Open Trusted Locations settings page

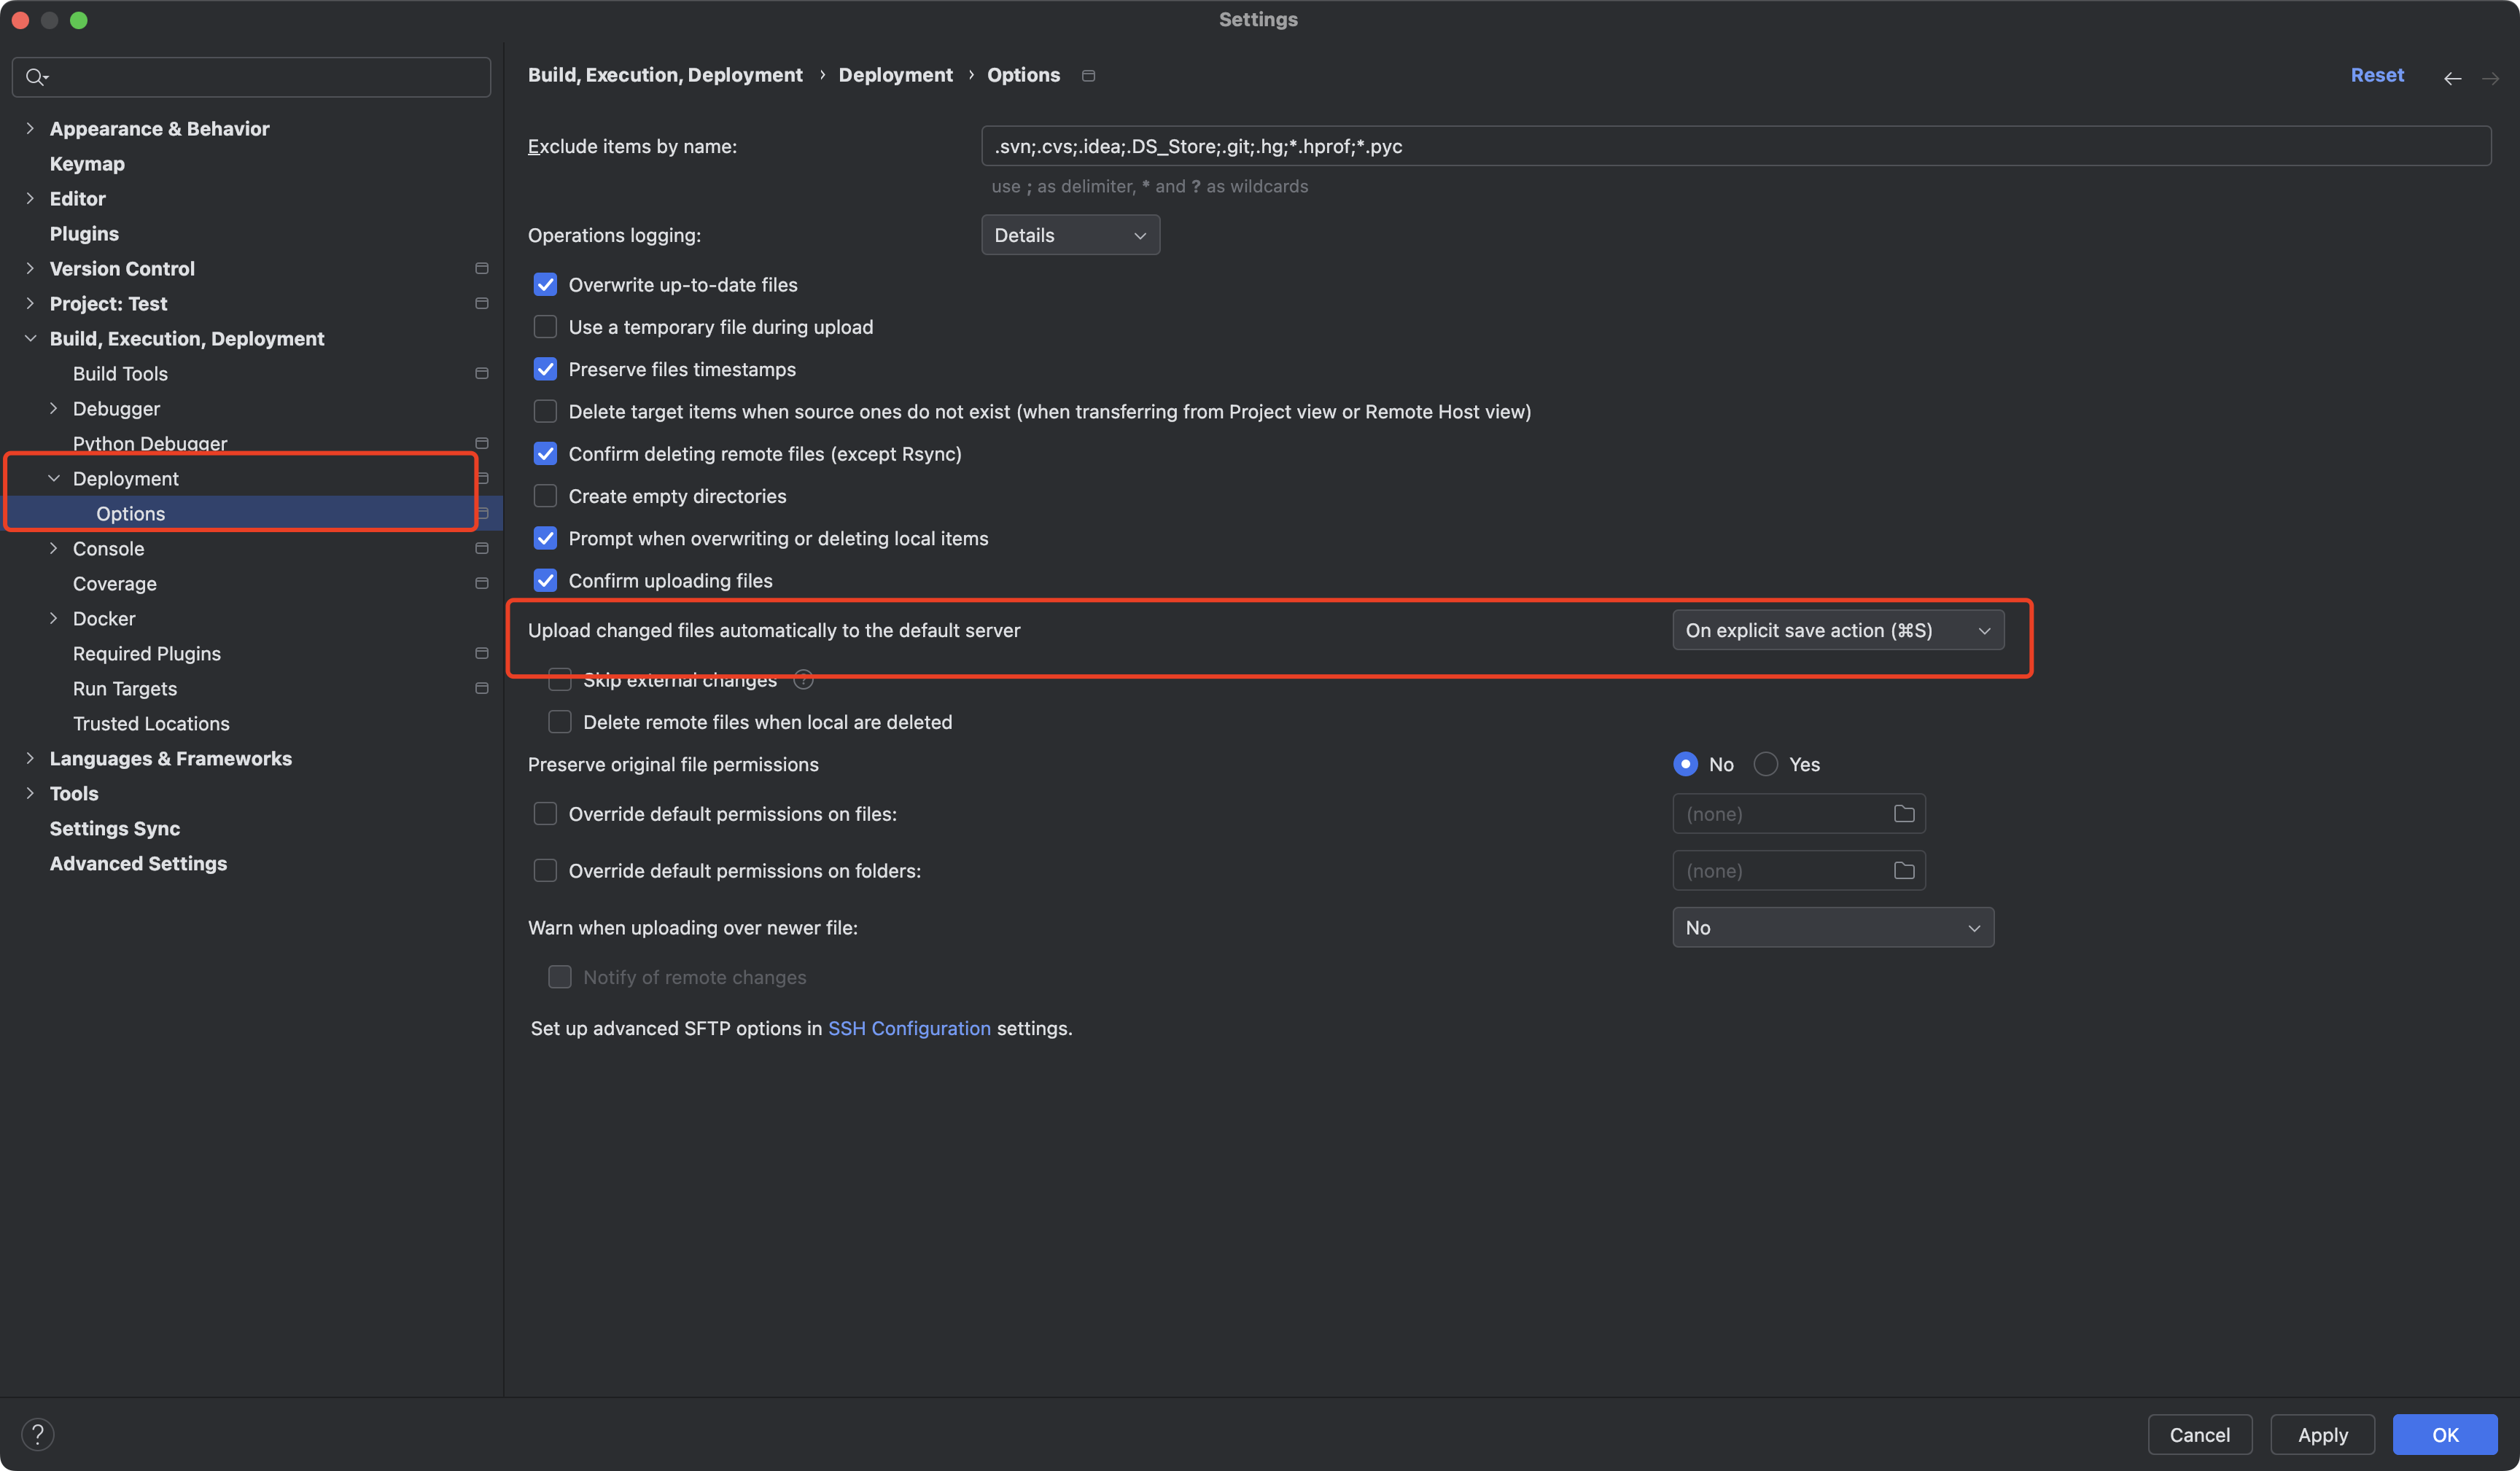[x=151, y=723]
